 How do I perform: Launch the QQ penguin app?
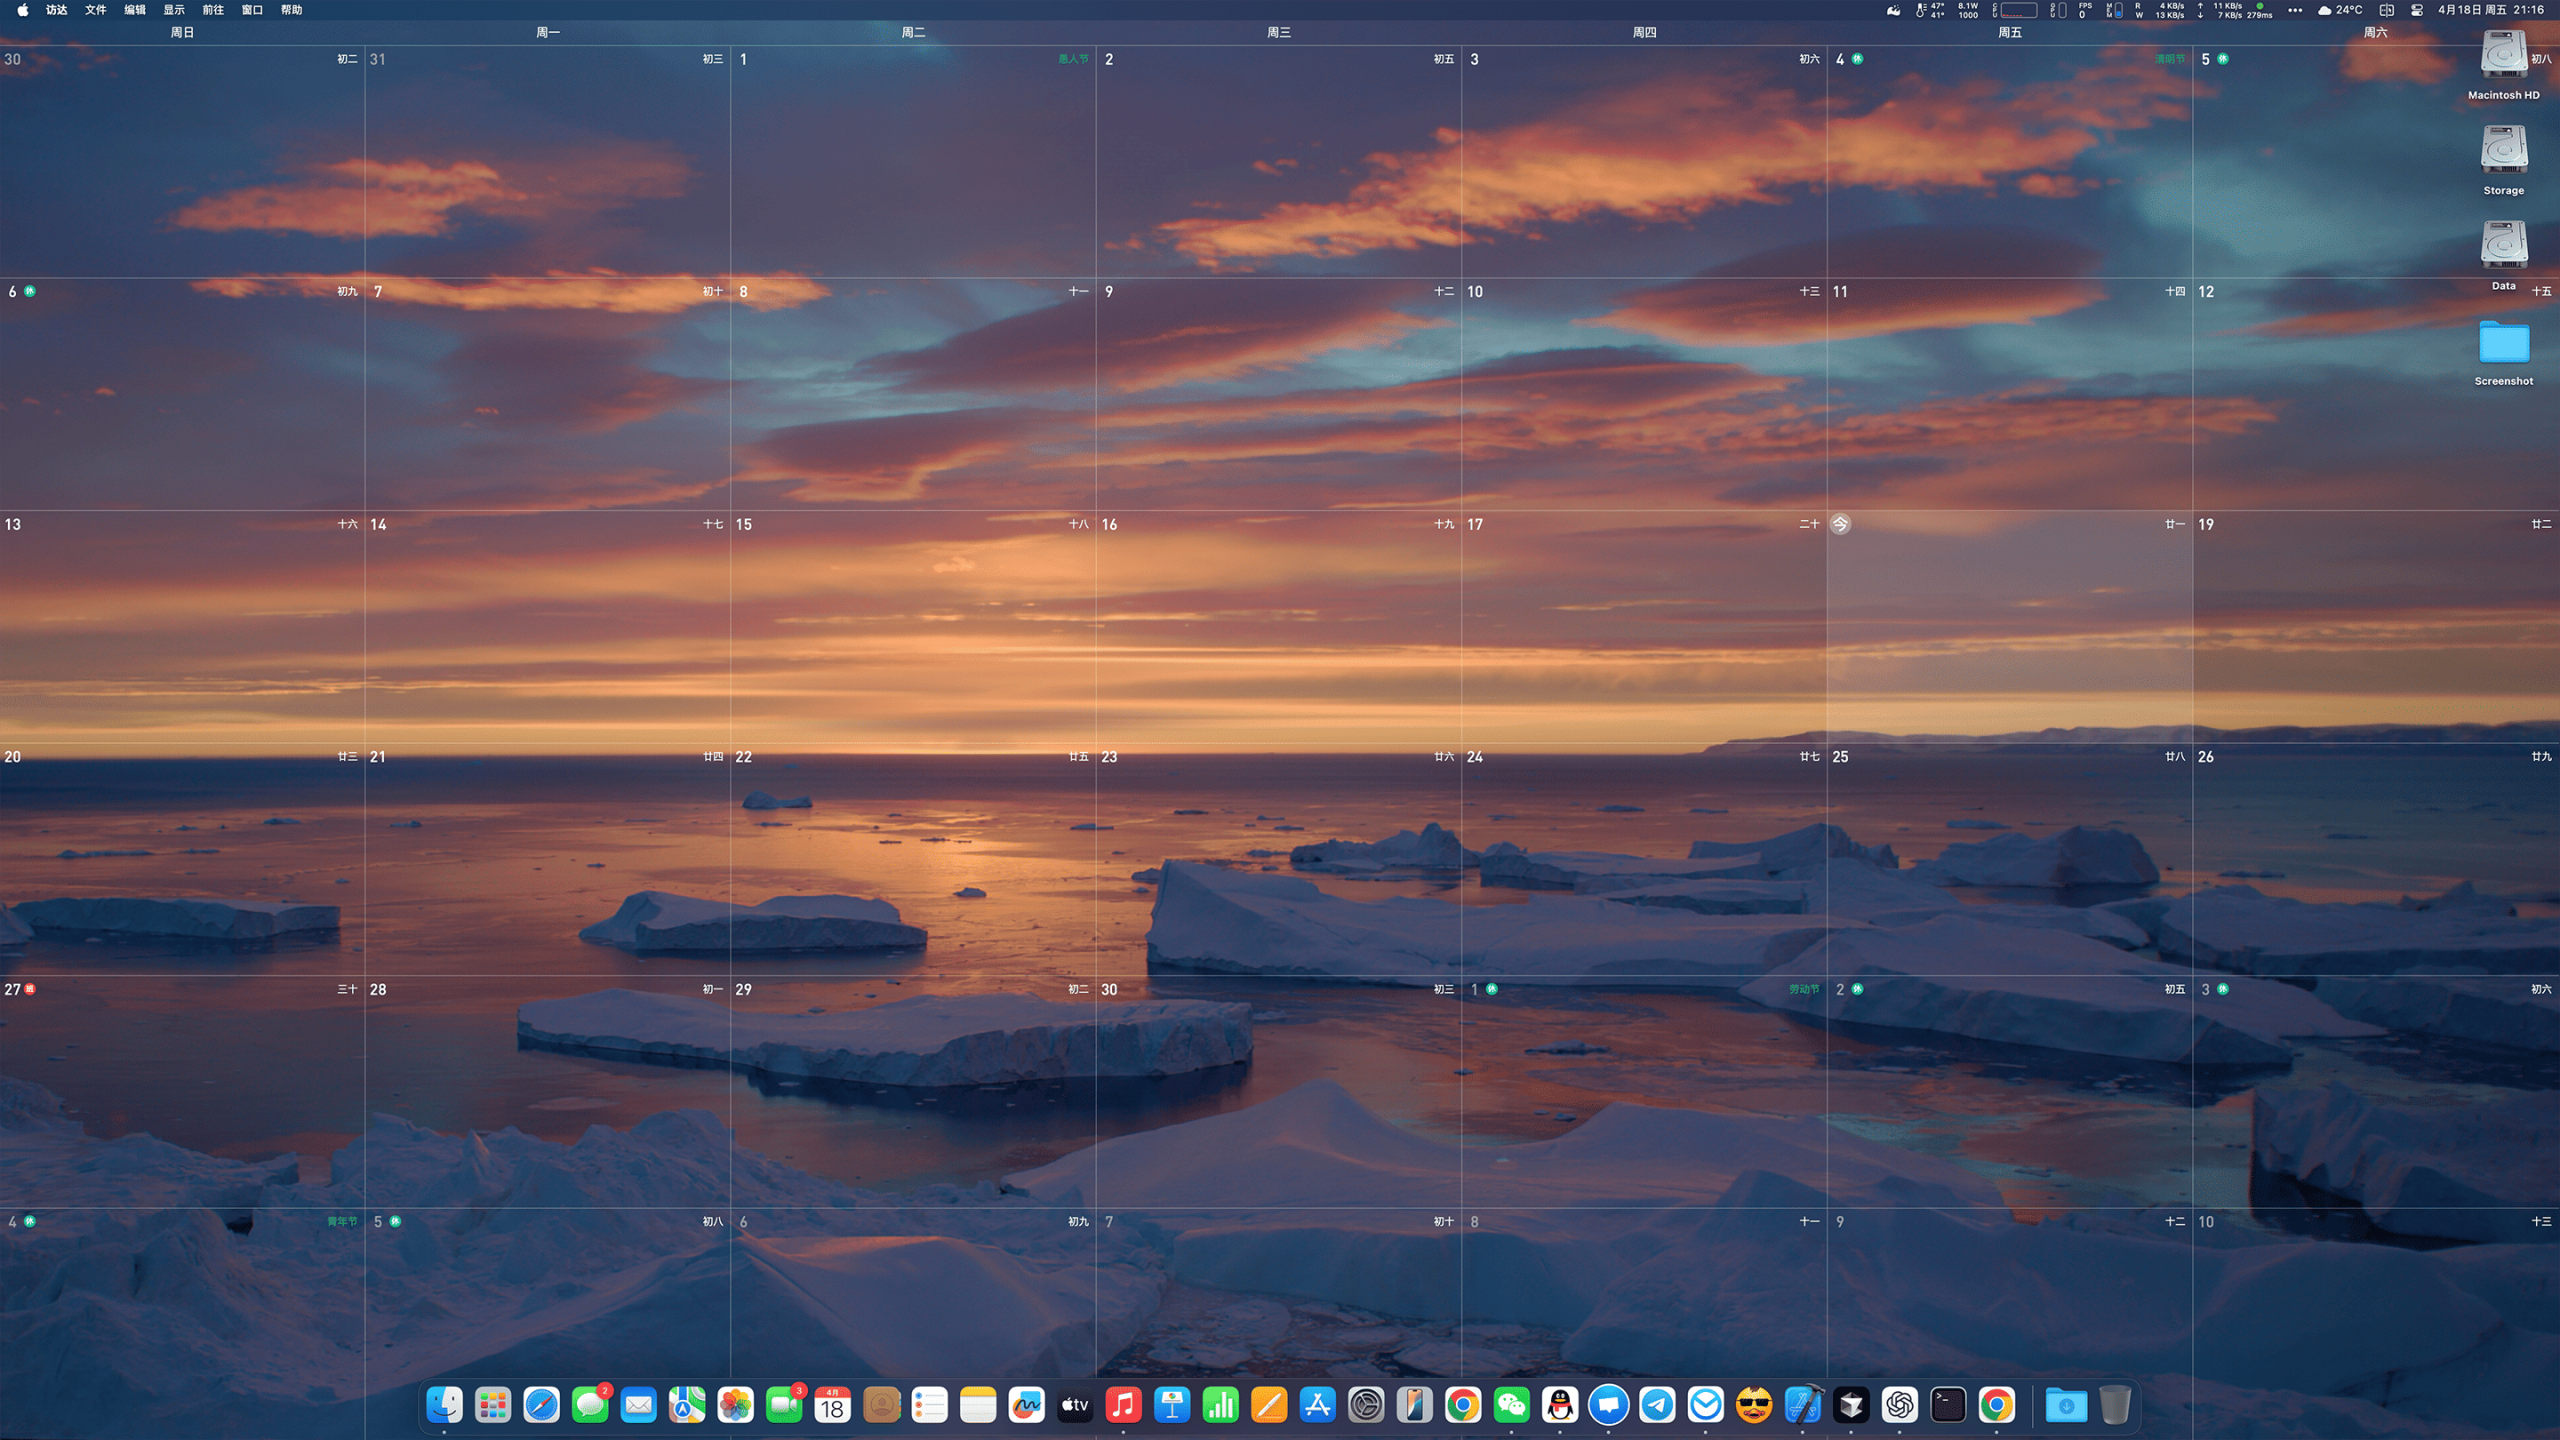(1560, 1405)
